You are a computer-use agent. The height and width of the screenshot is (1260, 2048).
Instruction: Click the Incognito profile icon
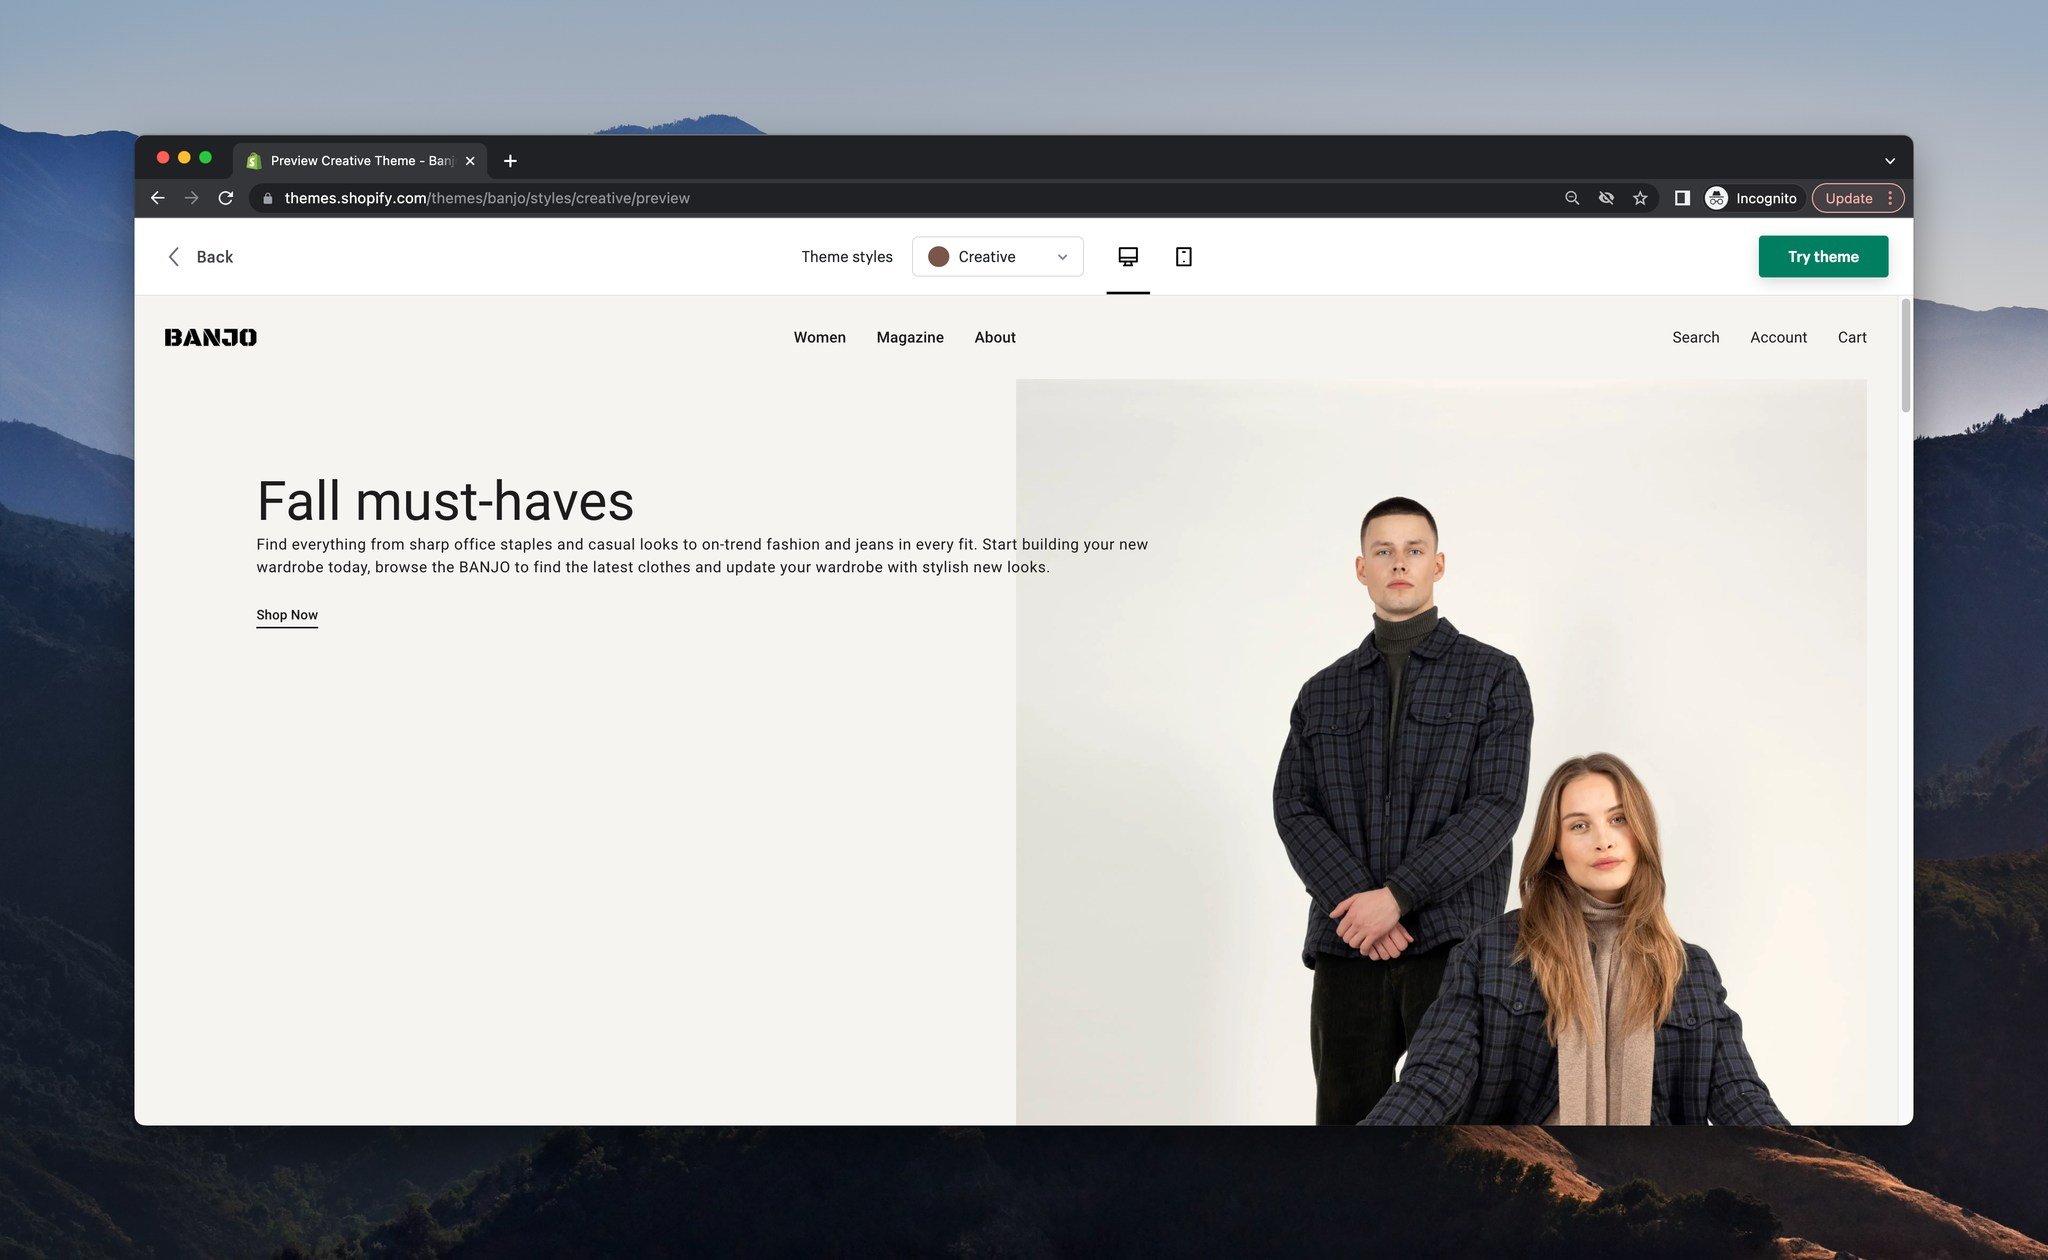[x=1716, y=197]
